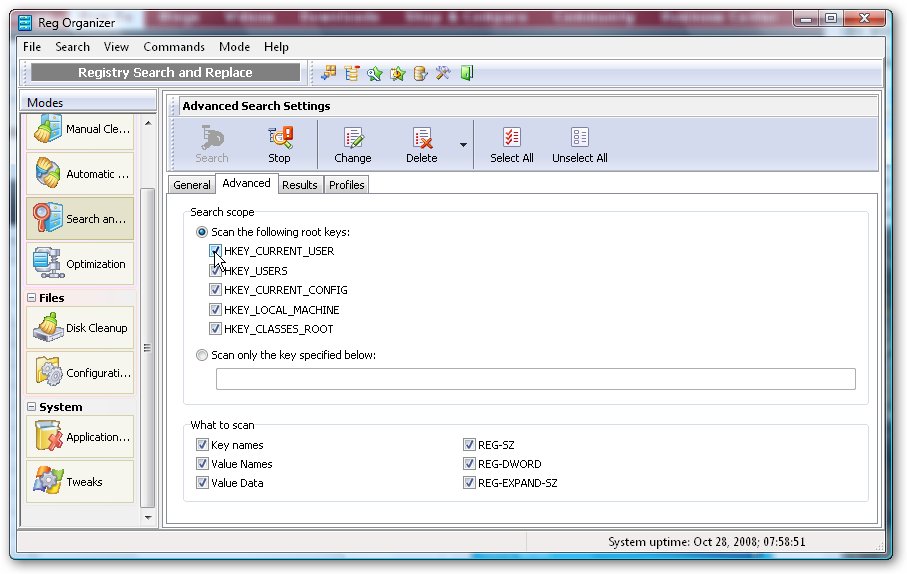Open the dropdown arrow beside Delete
The height and width of the screenshot is (574, 907).
[x=463, y=145]
